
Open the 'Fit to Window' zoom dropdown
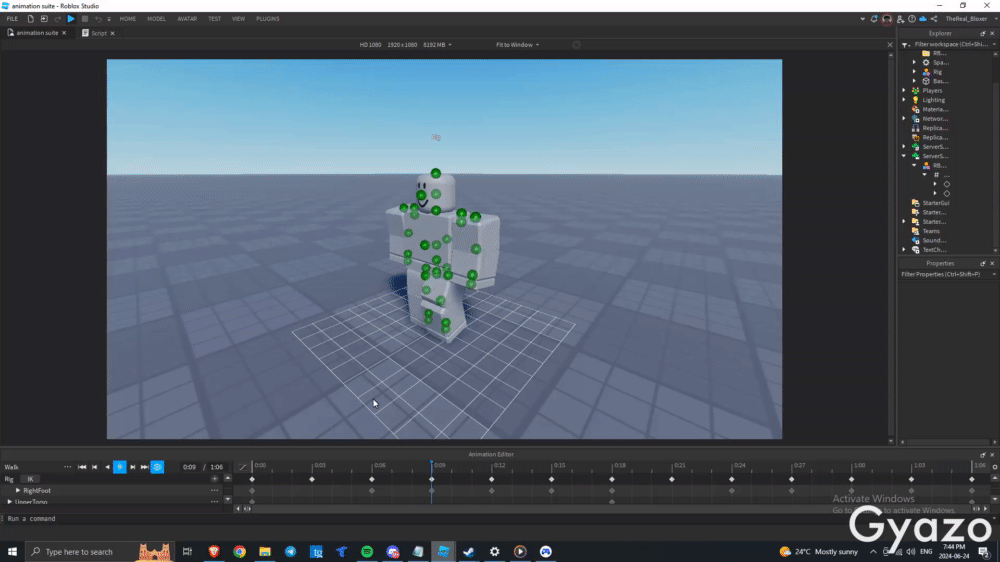517,45
